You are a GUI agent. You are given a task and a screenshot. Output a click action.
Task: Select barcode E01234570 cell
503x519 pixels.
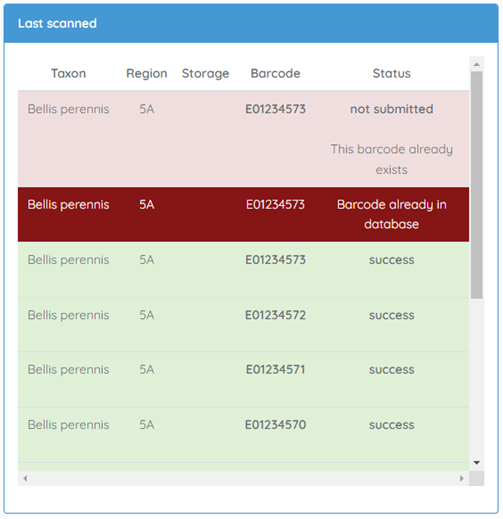tap(275, 425)
